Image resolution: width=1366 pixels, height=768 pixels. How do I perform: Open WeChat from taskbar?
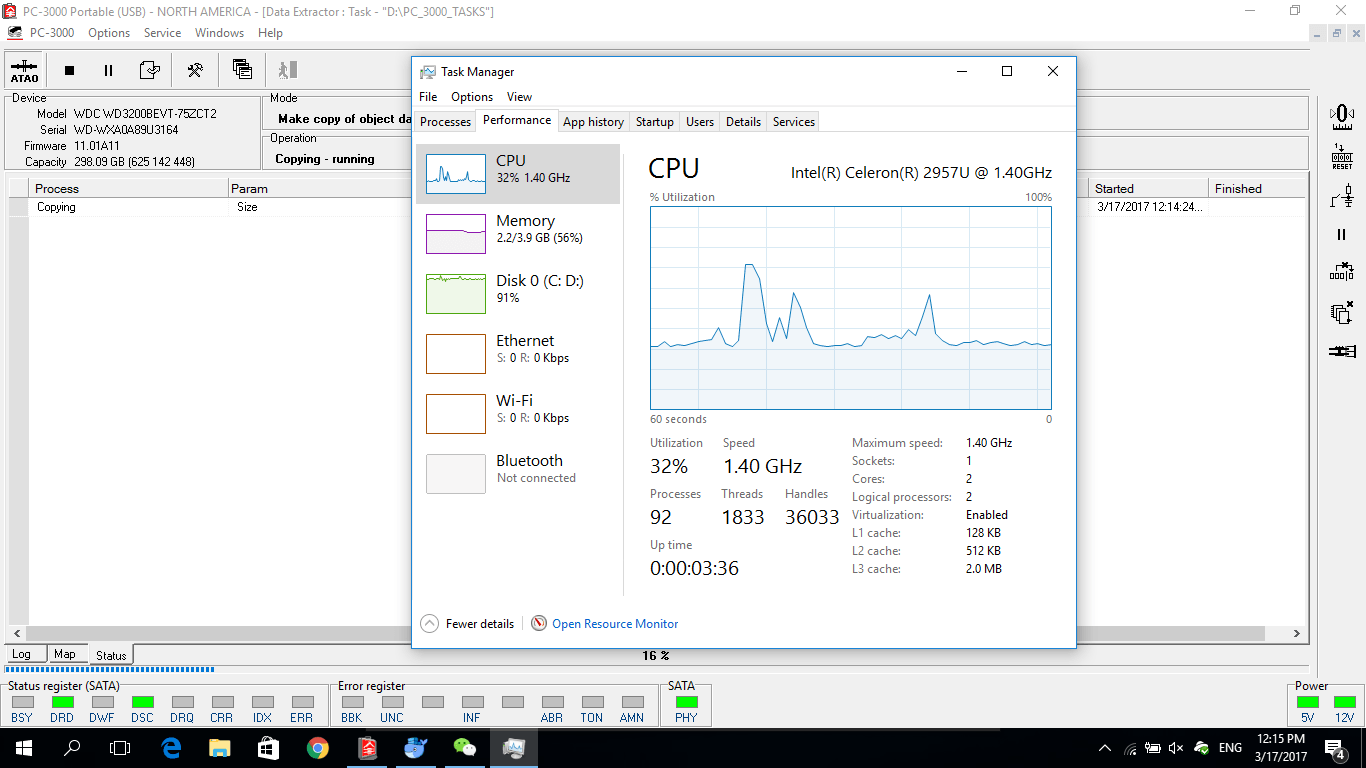click(464, 747)
